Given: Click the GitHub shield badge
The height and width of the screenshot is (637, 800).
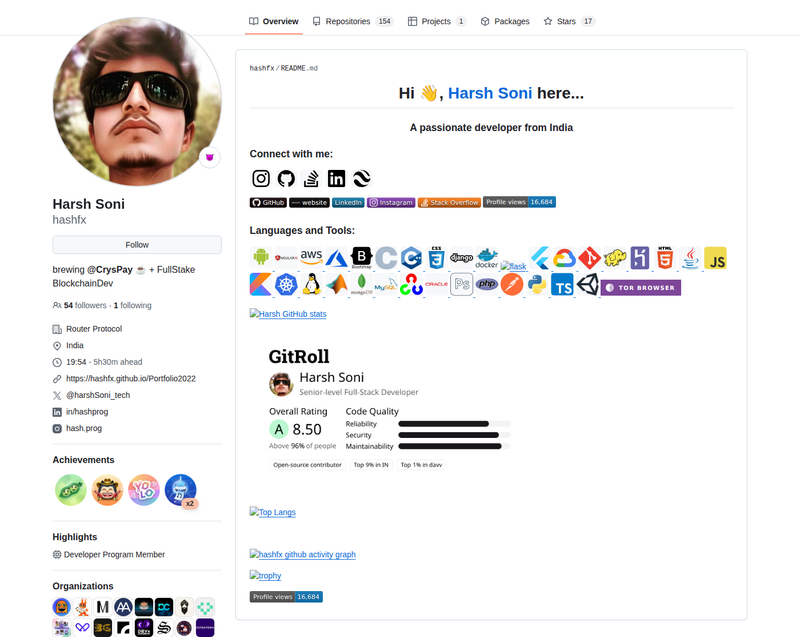Looking at the screenshot, I should (268, 202).
